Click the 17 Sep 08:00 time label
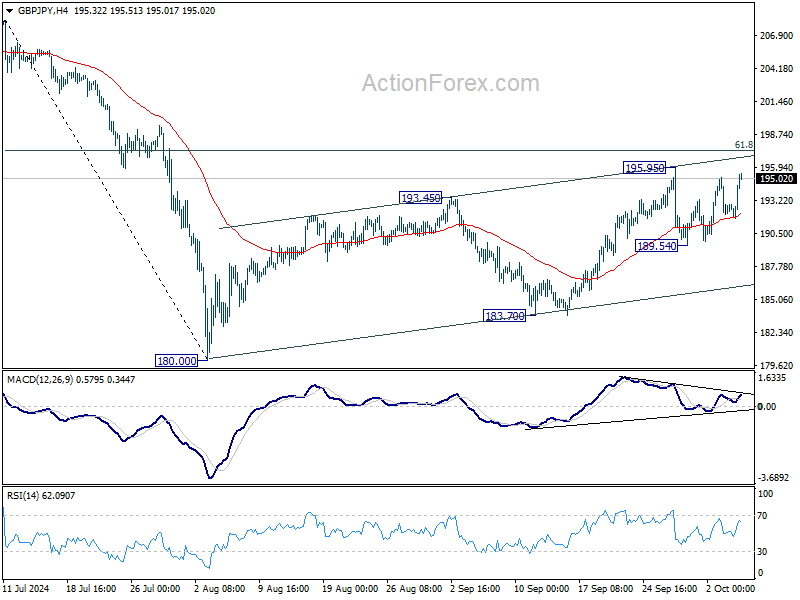Viewport: 800px width, 600px height. (606, 588)
